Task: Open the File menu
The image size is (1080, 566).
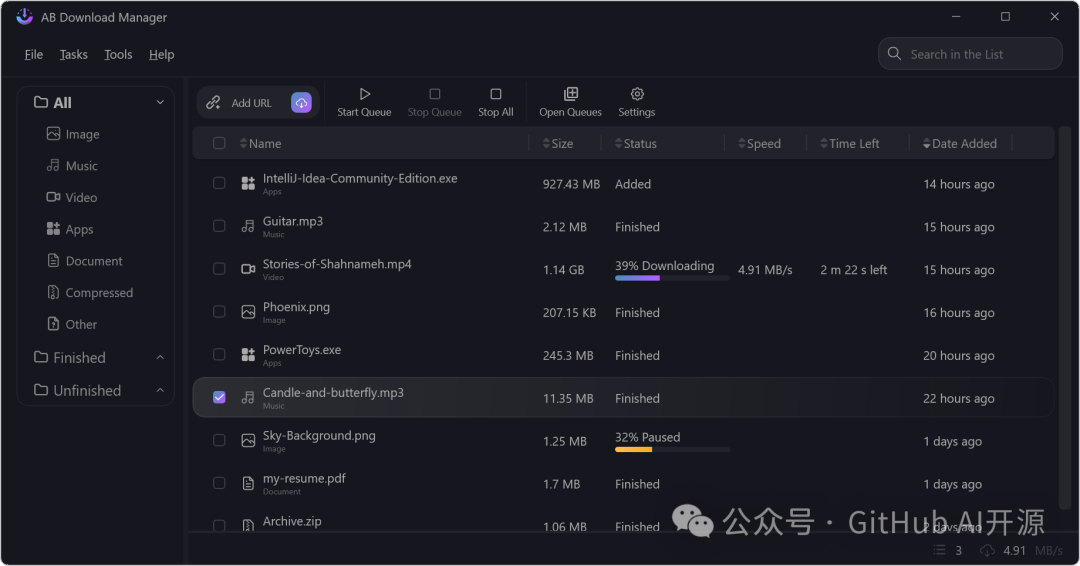Action: [x=34, y=54]
